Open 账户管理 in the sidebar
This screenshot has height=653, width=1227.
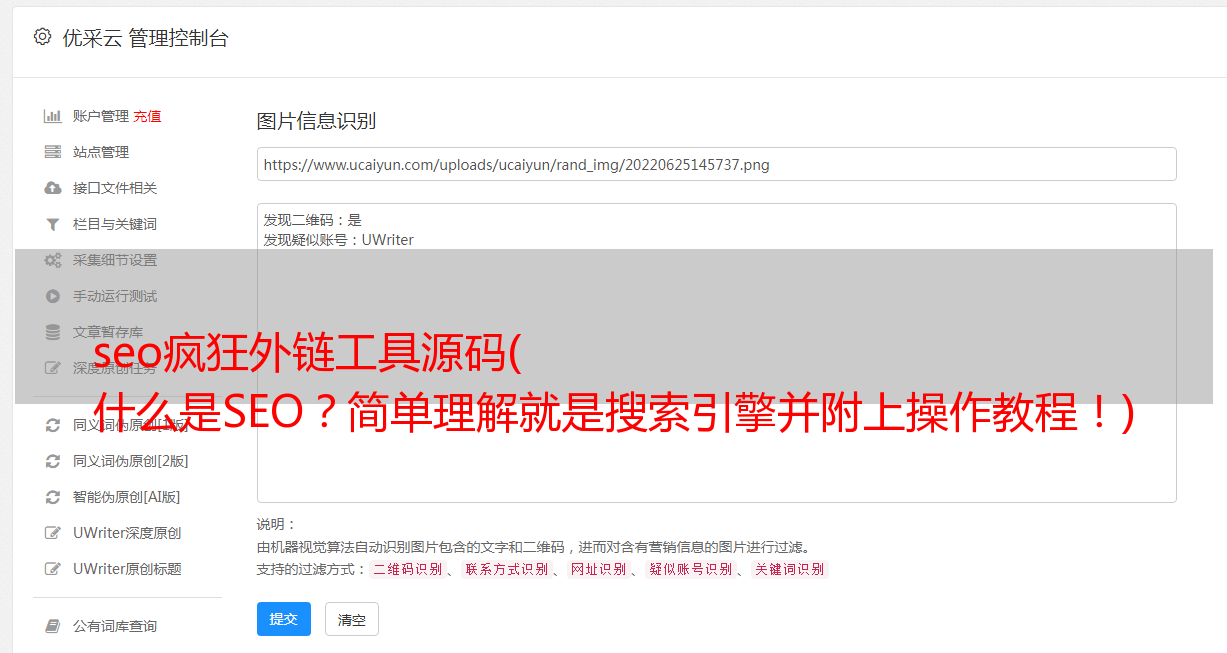[x=101, y=116]
